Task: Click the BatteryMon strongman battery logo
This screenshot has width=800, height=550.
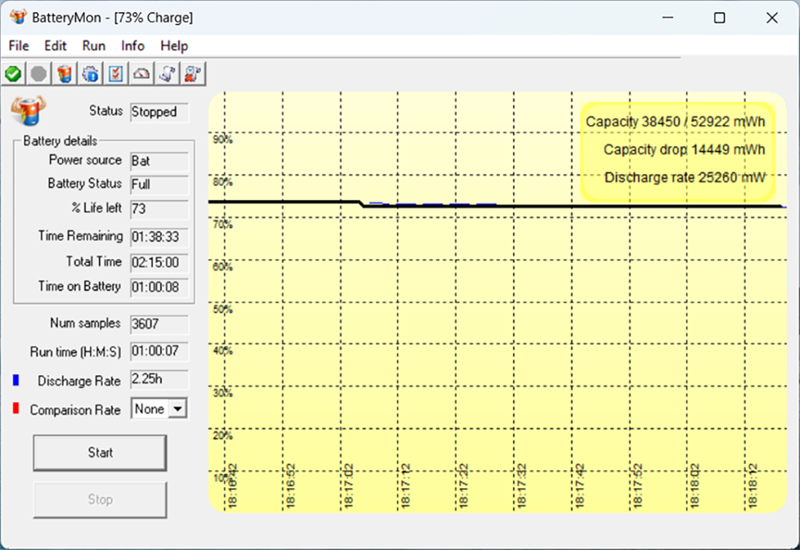Action: point(29,110)
